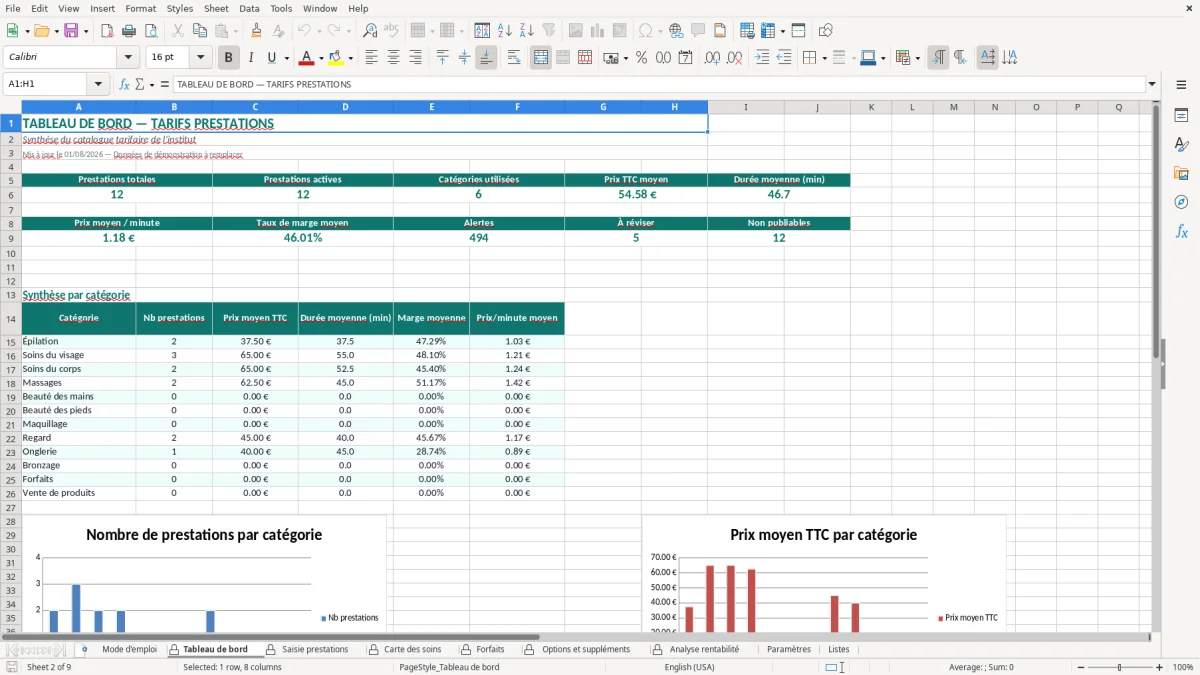The height and width of the screenshot is (675, 1200).
Task: Open Font Size dropdown list
Action: tap(201, 58)
